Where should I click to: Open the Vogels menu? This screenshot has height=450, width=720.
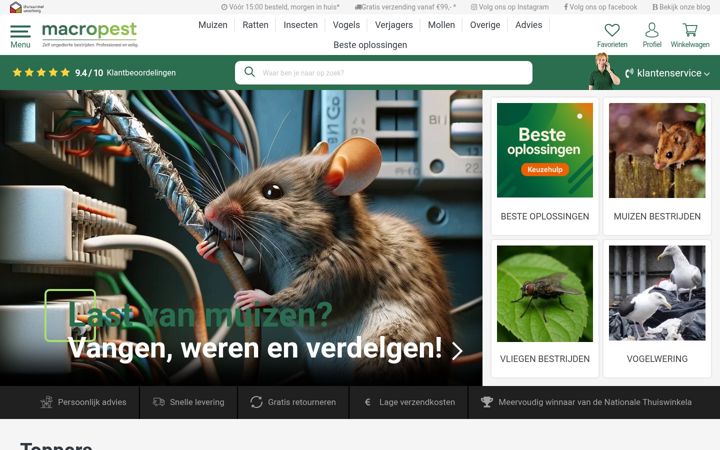pyautogui.click(x=346, y=25)
